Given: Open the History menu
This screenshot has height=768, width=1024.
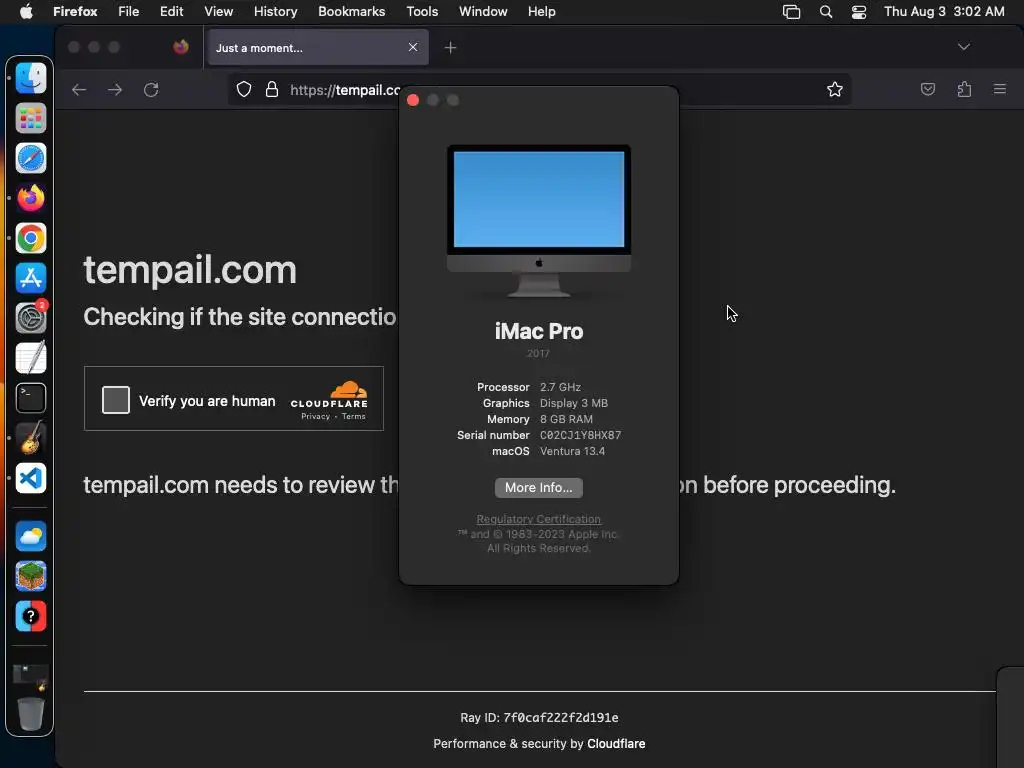Looking at the screenshot, I should [x=276, y=12].
